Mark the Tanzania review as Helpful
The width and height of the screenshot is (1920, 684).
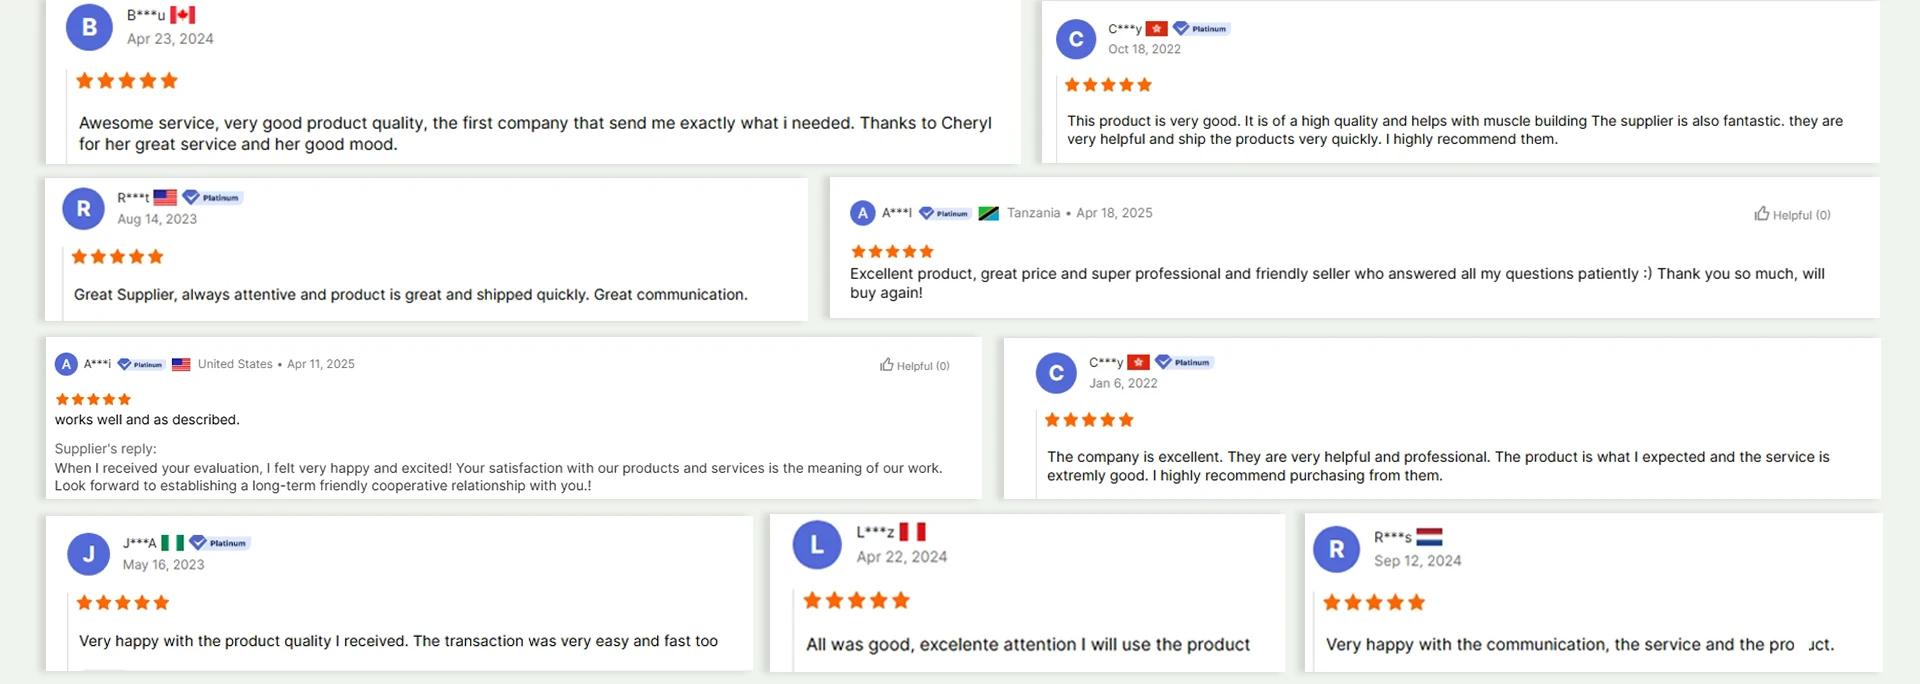pos(1792,215)
